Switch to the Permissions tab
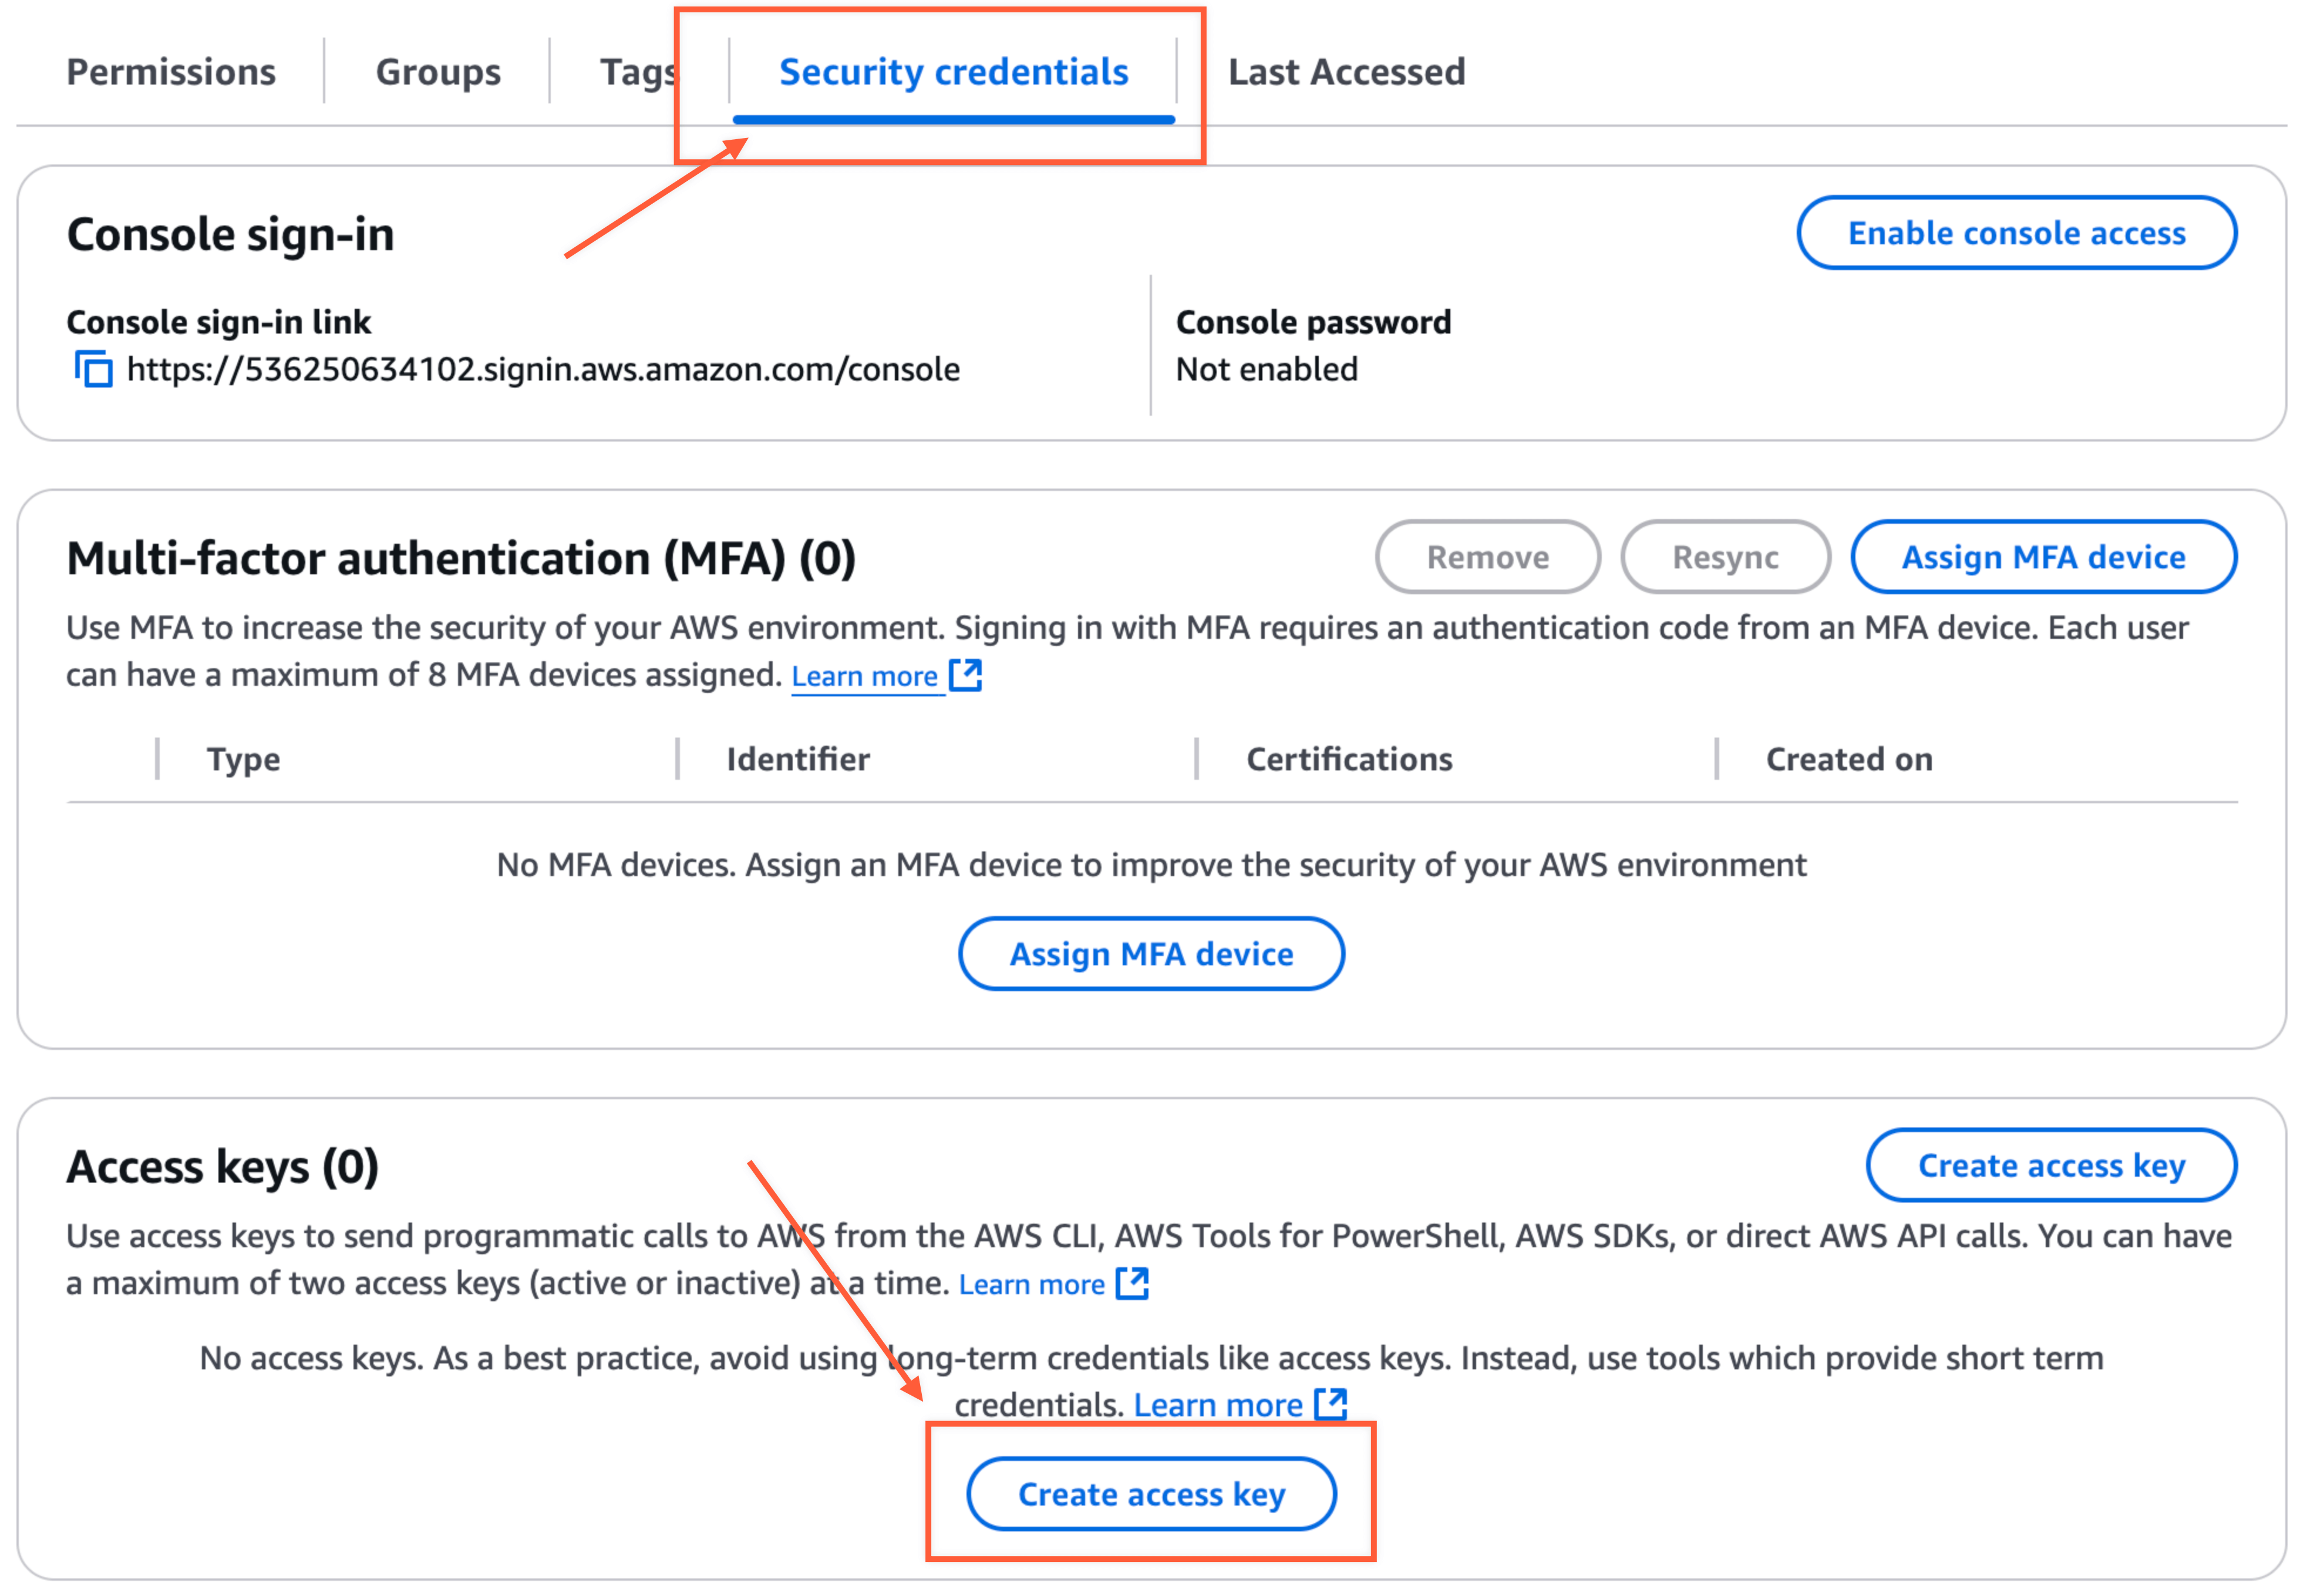Screen dimensions: 2297x1596 coord(171,72)
